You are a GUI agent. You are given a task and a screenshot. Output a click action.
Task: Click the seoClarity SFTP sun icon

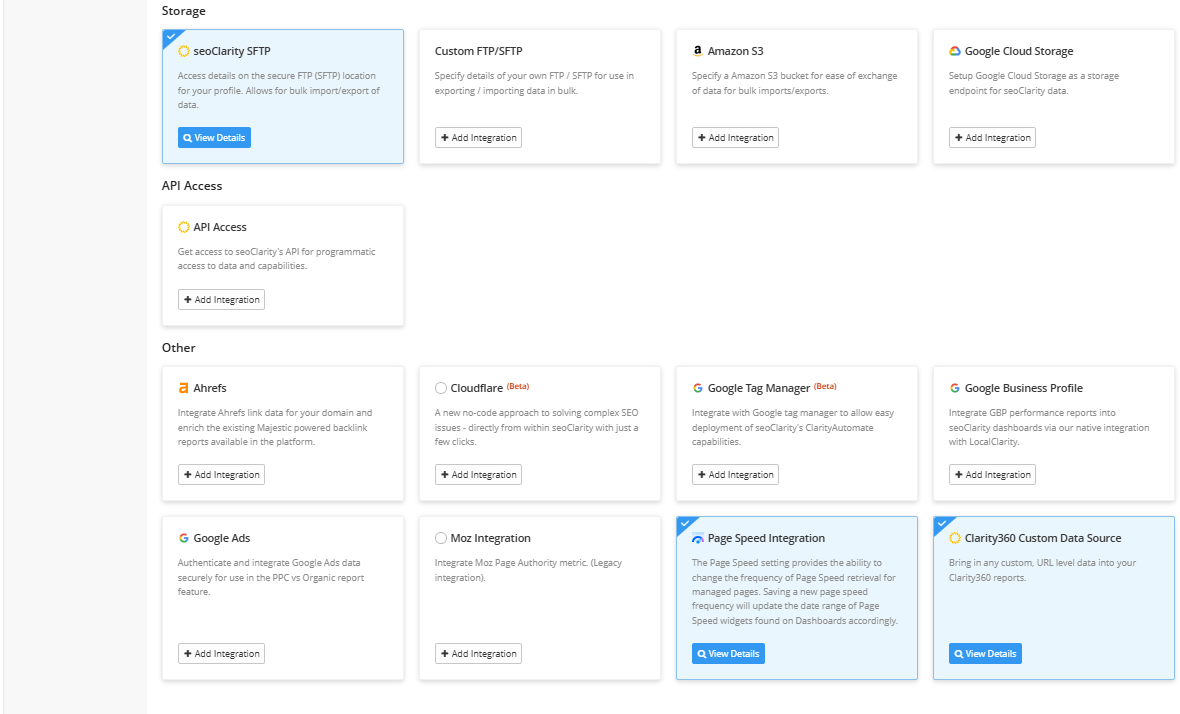(184, 51)
